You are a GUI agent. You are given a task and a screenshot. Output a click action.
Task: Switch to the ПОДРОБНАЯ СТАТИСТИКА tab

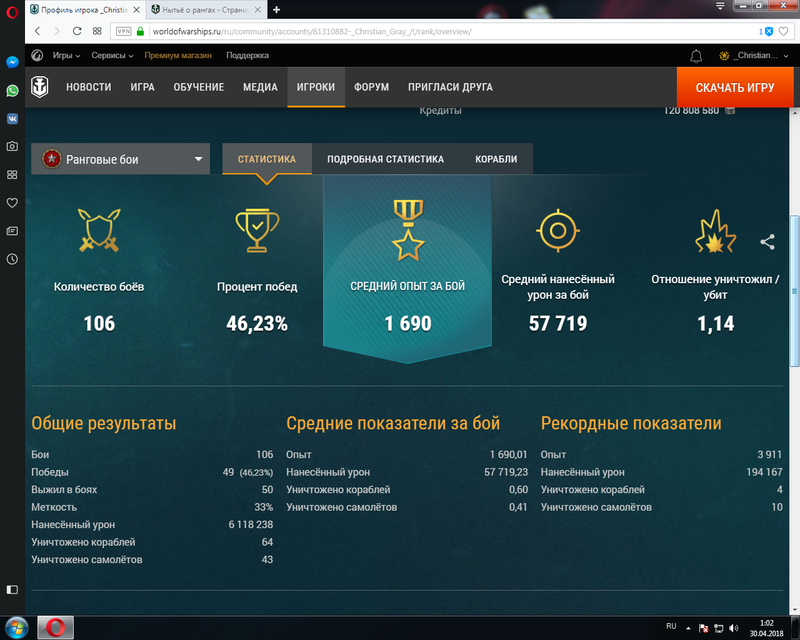384,158
